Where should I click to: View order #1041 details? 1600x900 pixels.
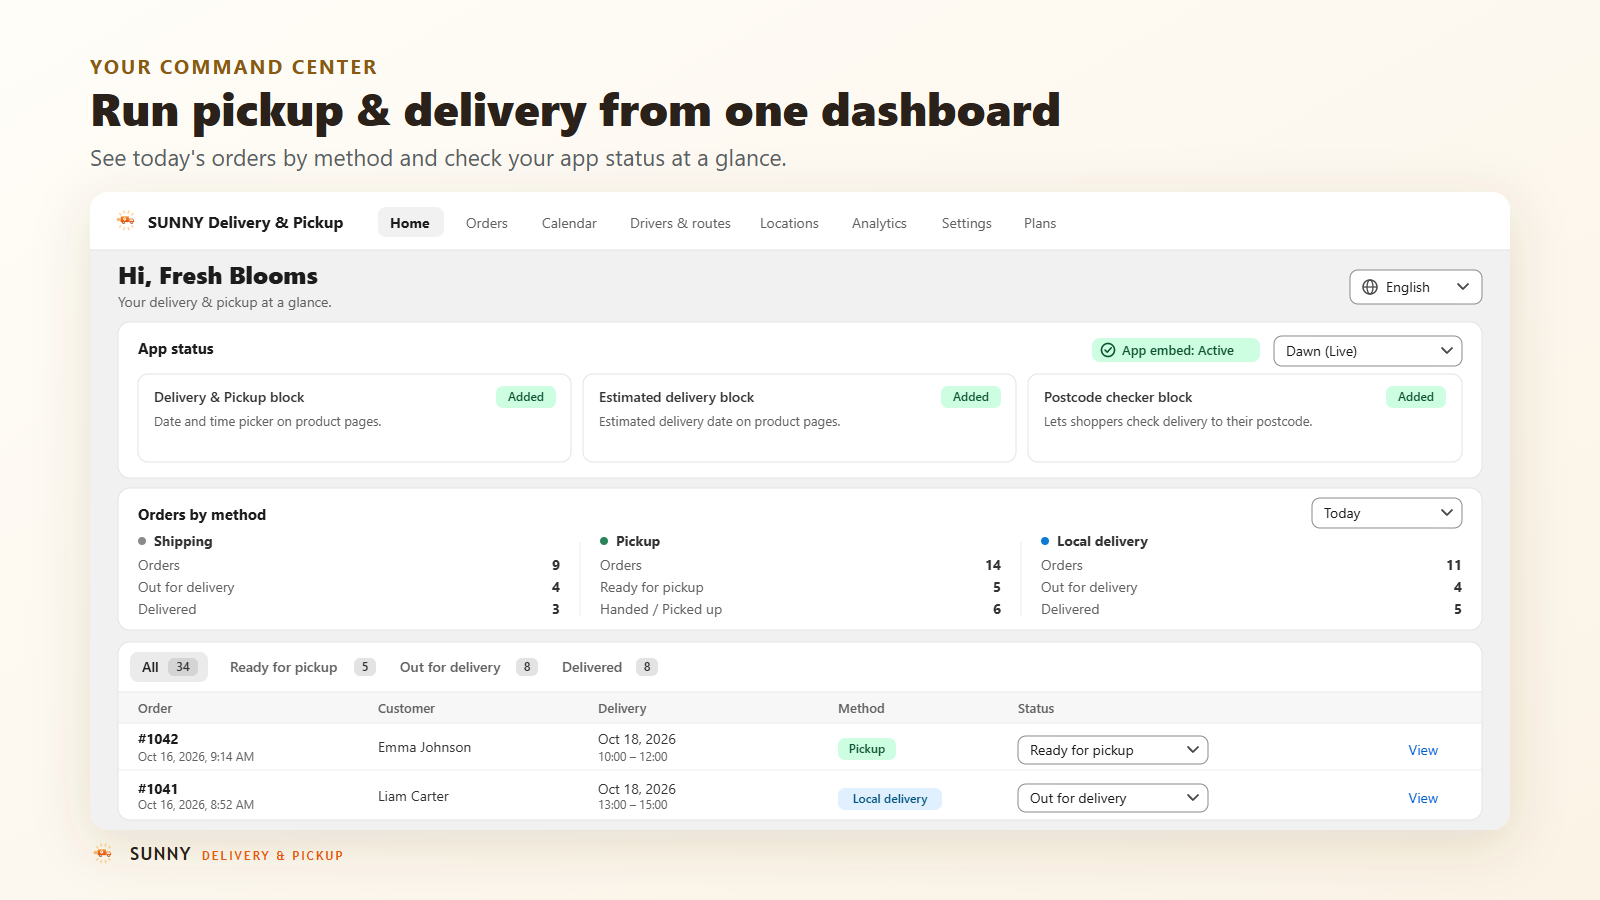[x=1423, y=798]
